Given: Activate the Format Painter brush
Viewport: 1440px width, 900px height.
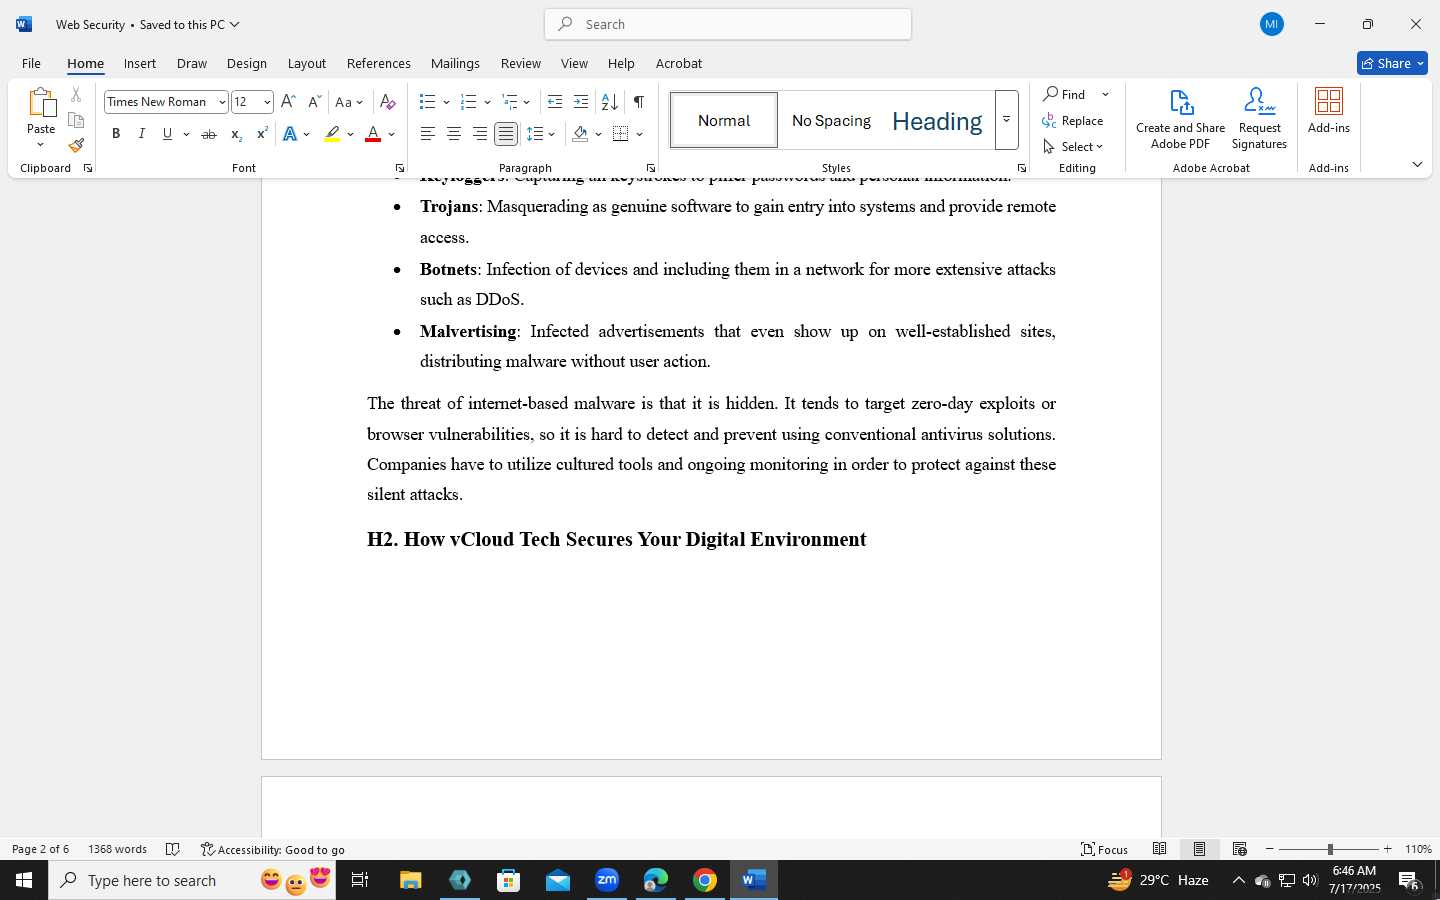Looking at the screenshot, I should click(76, 145).
